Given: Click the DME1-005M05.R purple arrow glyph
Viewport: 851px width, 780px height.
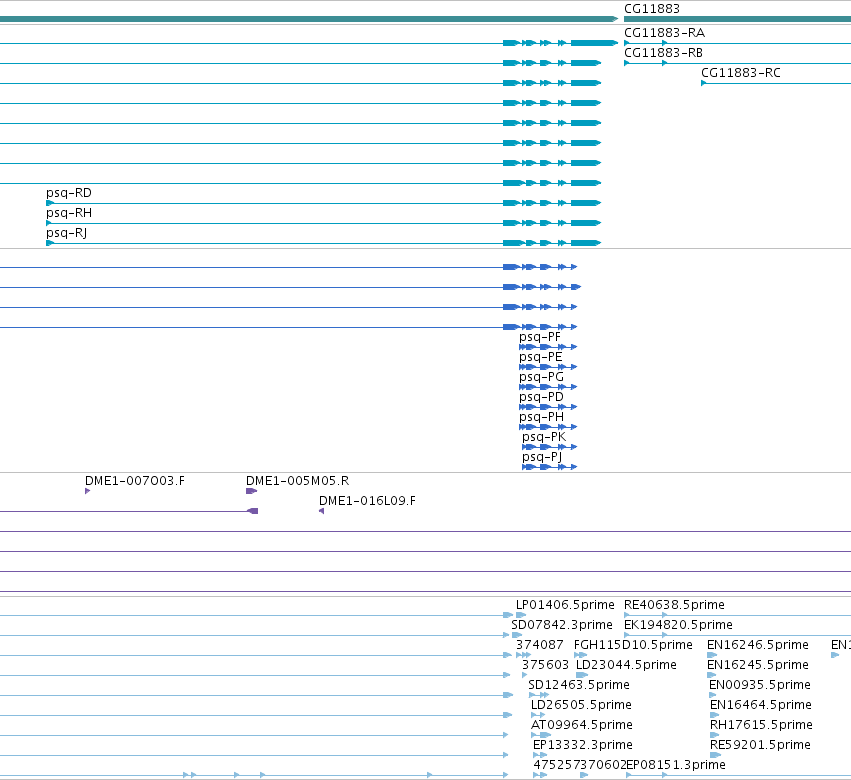Looking at the screenshot, I should point(251,491).
